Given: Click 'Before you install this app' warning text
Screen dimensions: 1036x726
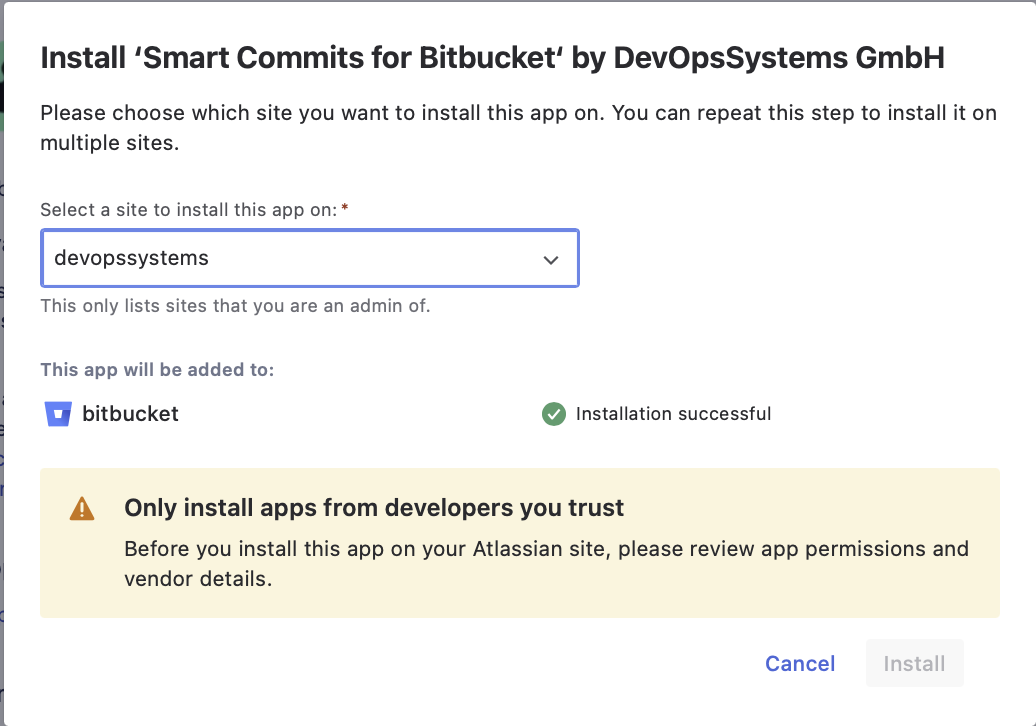Looking at the screenshot, I should pos(546,563).
